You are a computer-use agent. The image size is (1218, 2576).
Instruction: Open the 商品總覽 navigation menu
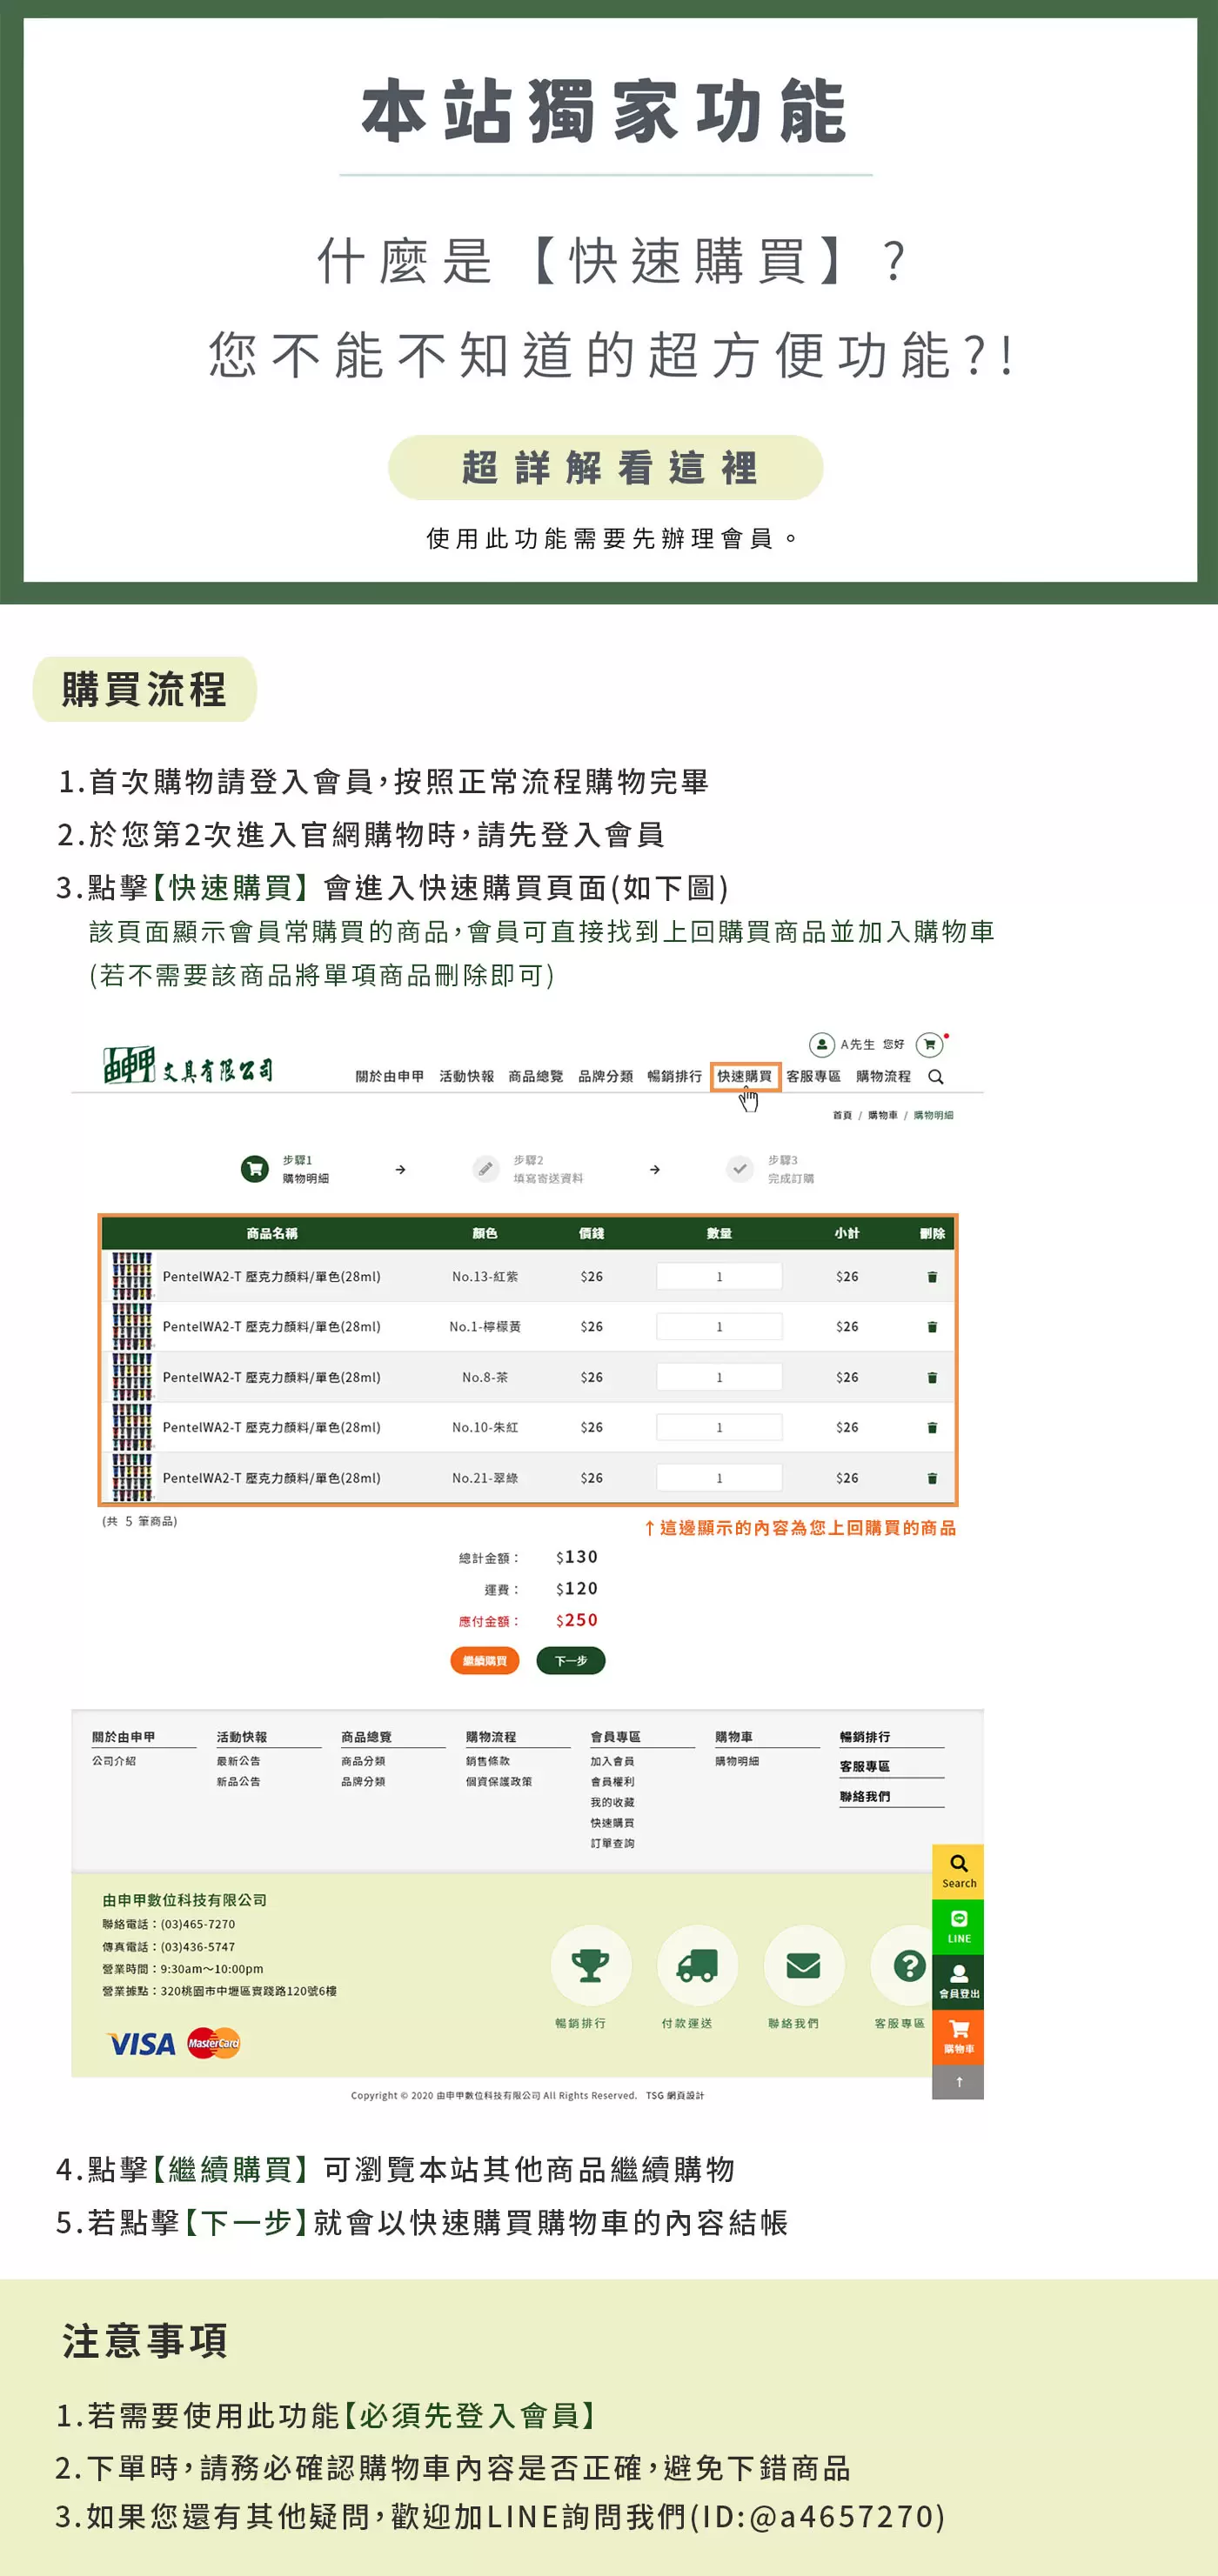(x=536, y=1077)
